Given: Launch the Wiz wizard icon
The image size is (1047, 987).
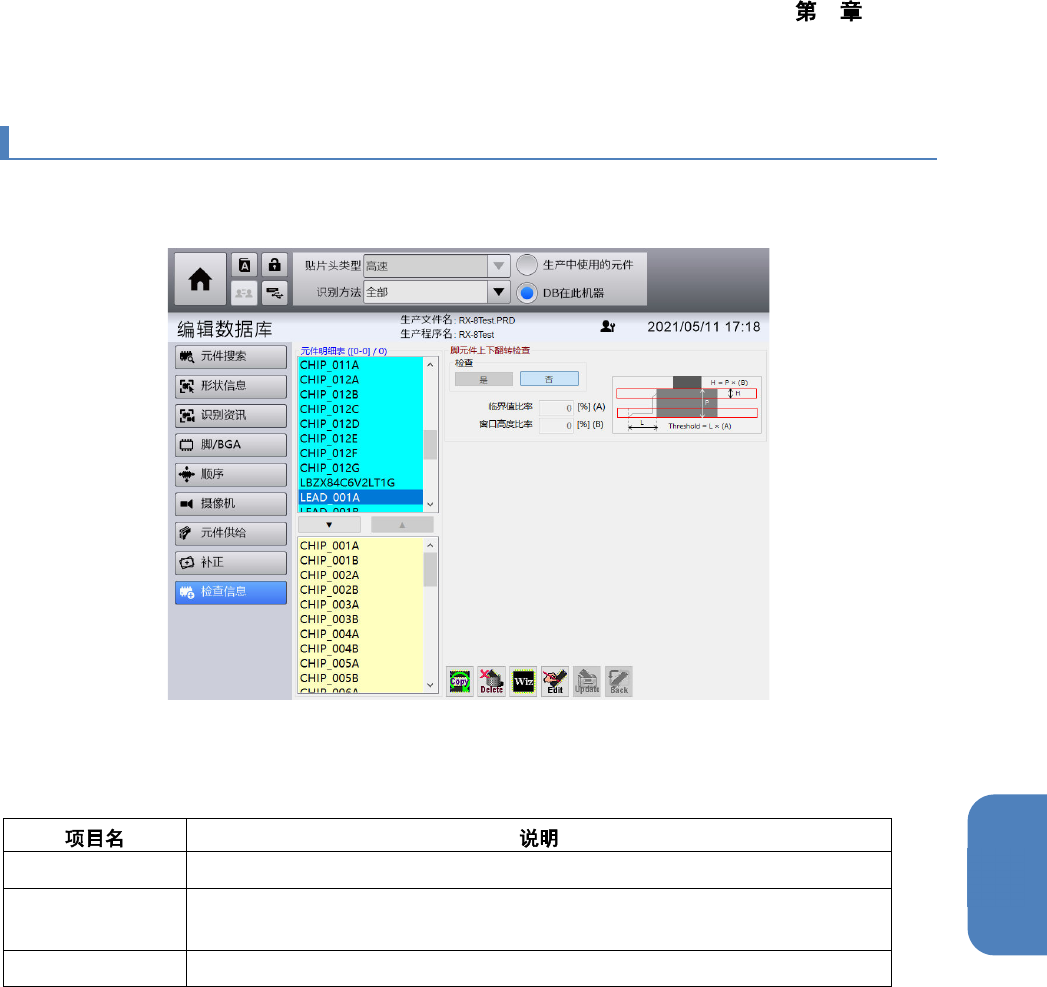Looking at the screenshot, I should pos(524,682).
